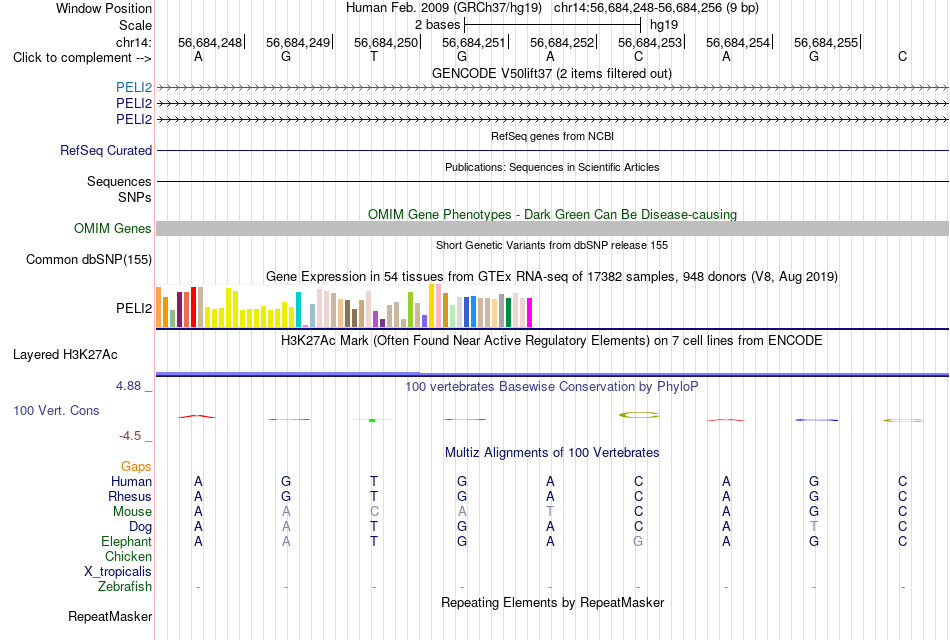Click the 56,684,255 position label
950x640 pixels.
pyautogui.click(x=826, y=42)
